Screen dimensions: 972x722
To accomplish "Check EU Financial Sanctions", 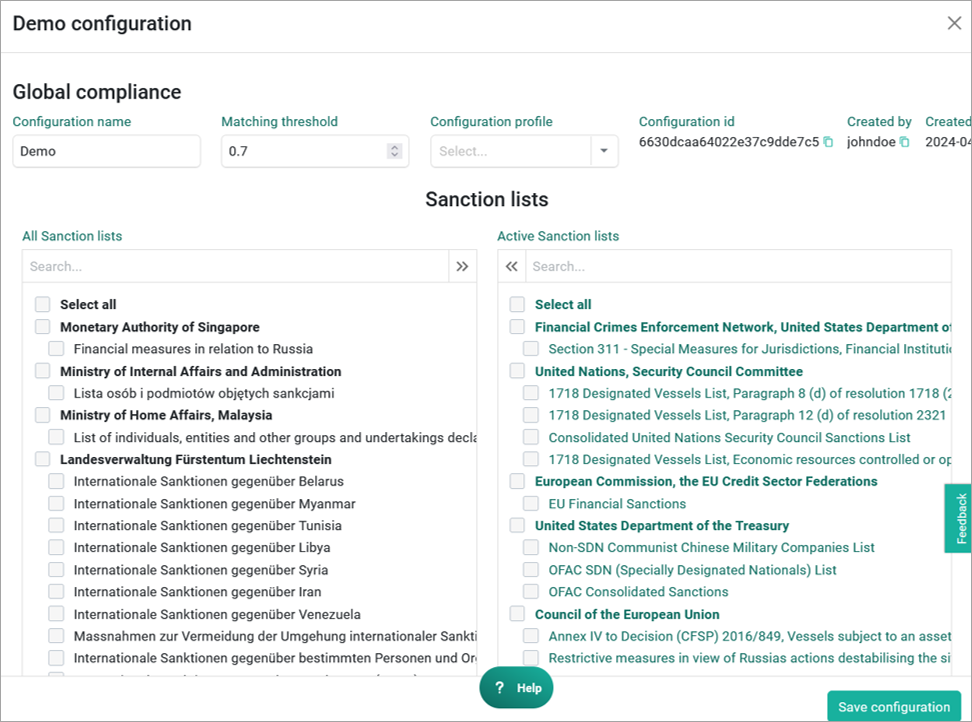I will [531, 503].
